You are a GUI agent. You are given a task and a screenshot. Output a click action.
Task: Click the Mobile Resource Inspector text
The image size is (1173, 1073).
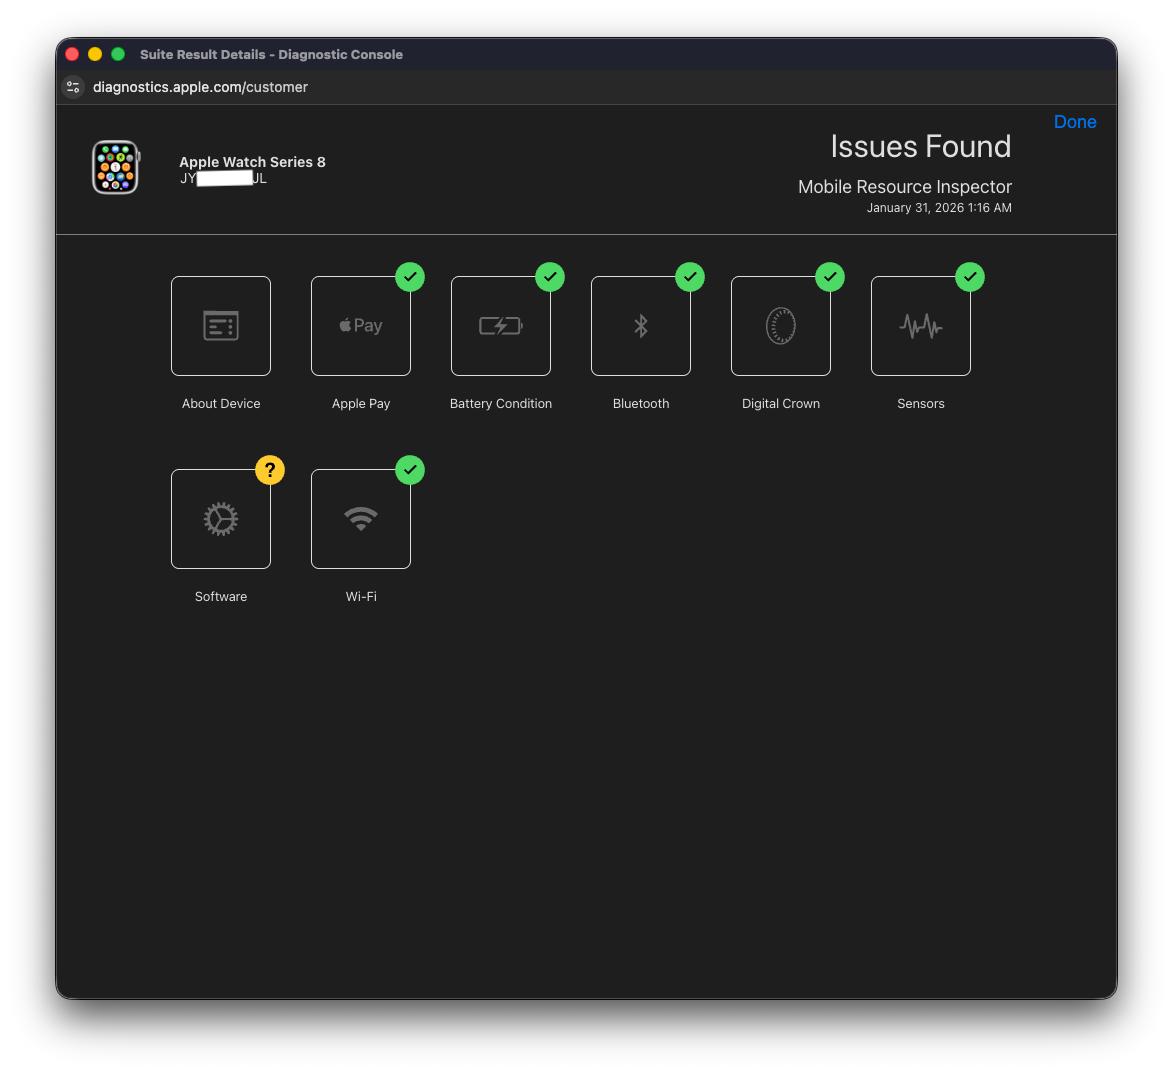(x=904, y=186)
